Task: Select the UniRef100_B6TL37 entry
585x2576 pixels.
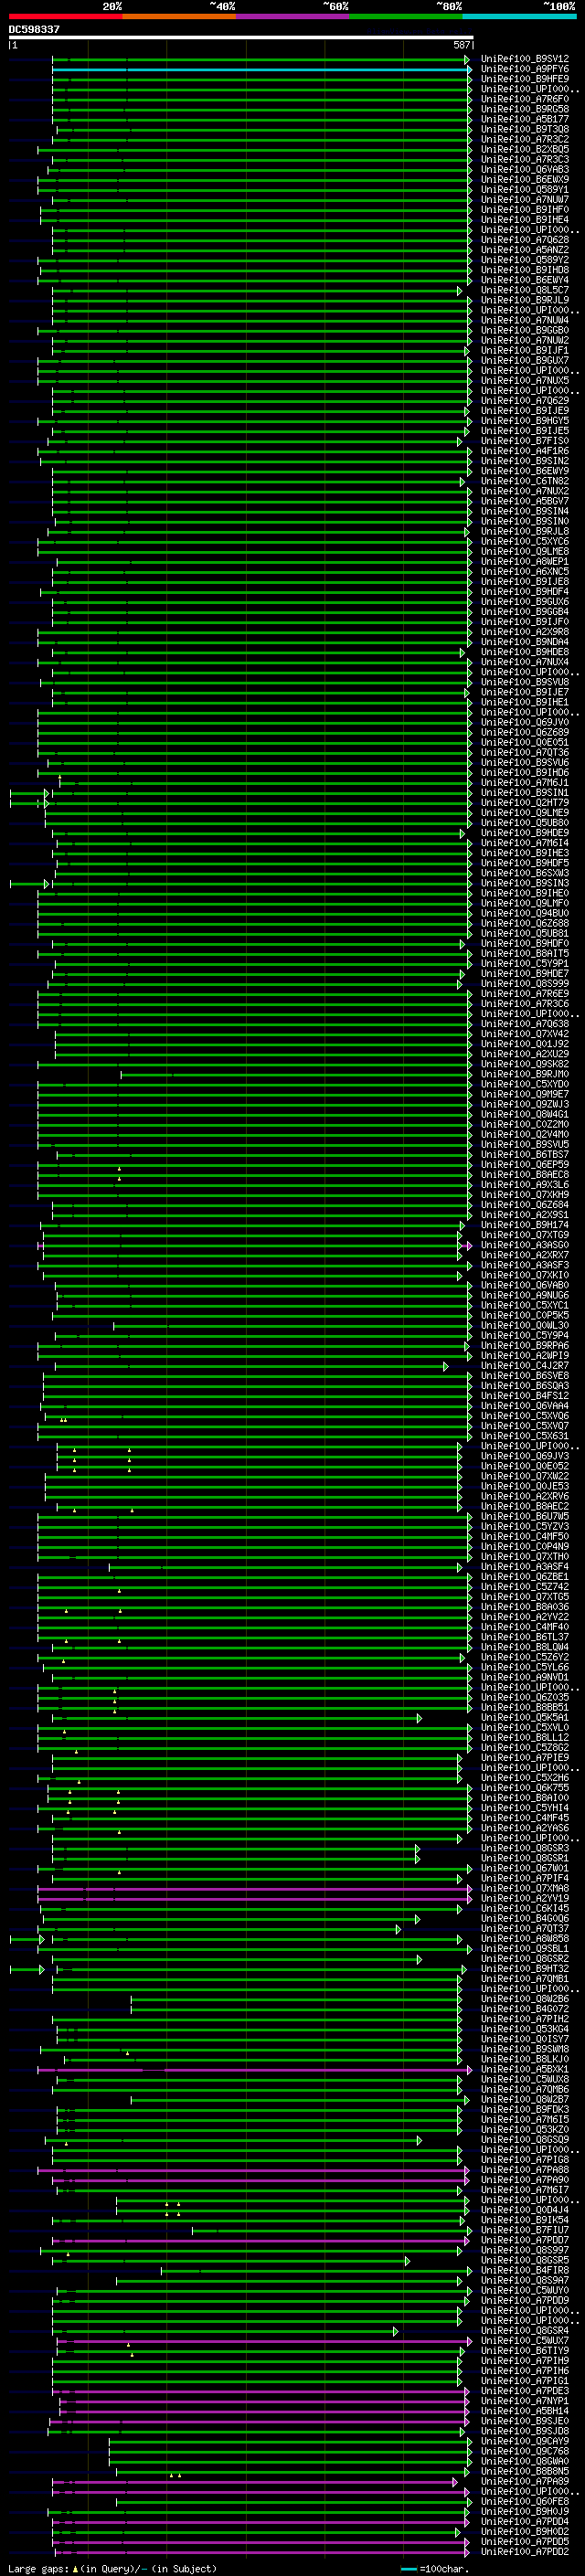Action: coord(525,1637)
